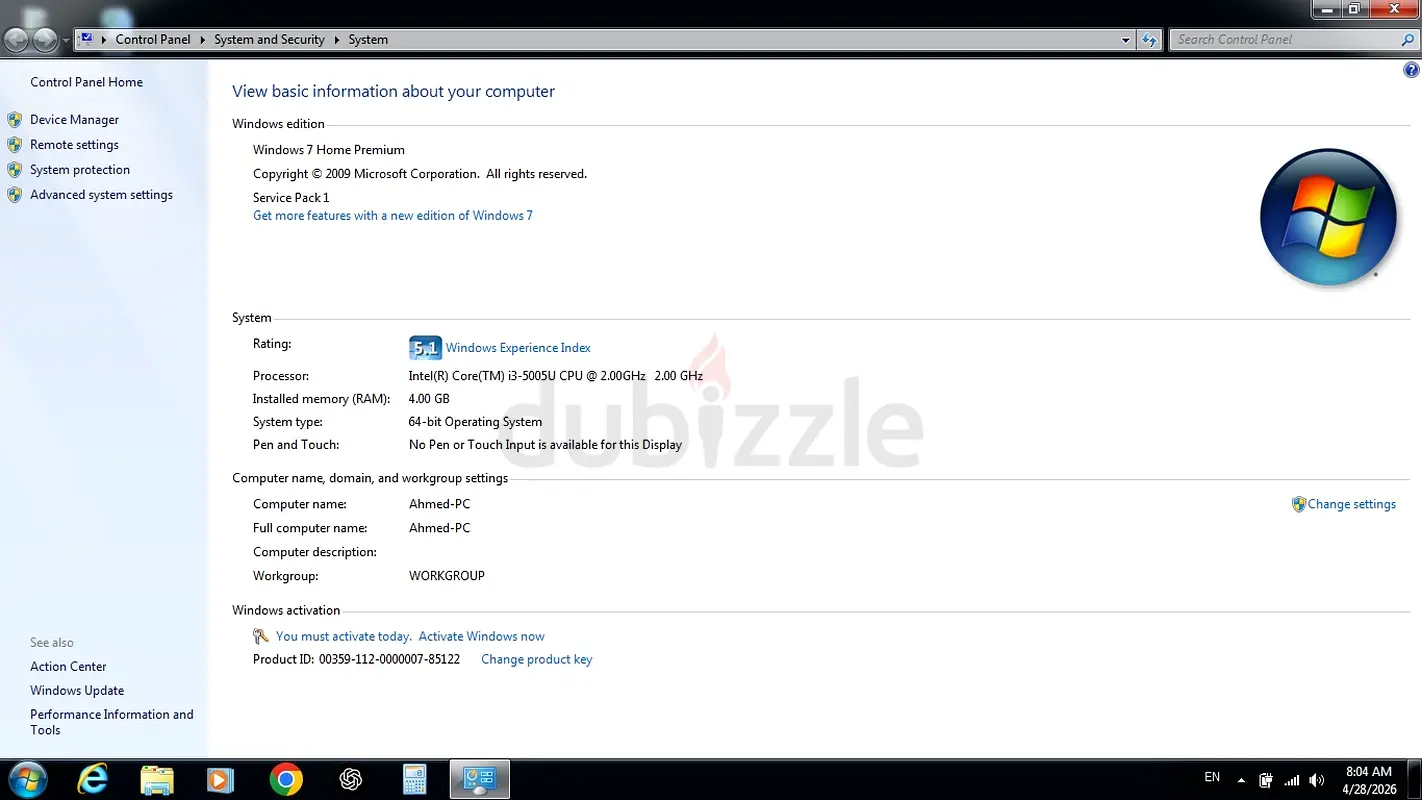Click Change settings for computer name

(1351, 504)
